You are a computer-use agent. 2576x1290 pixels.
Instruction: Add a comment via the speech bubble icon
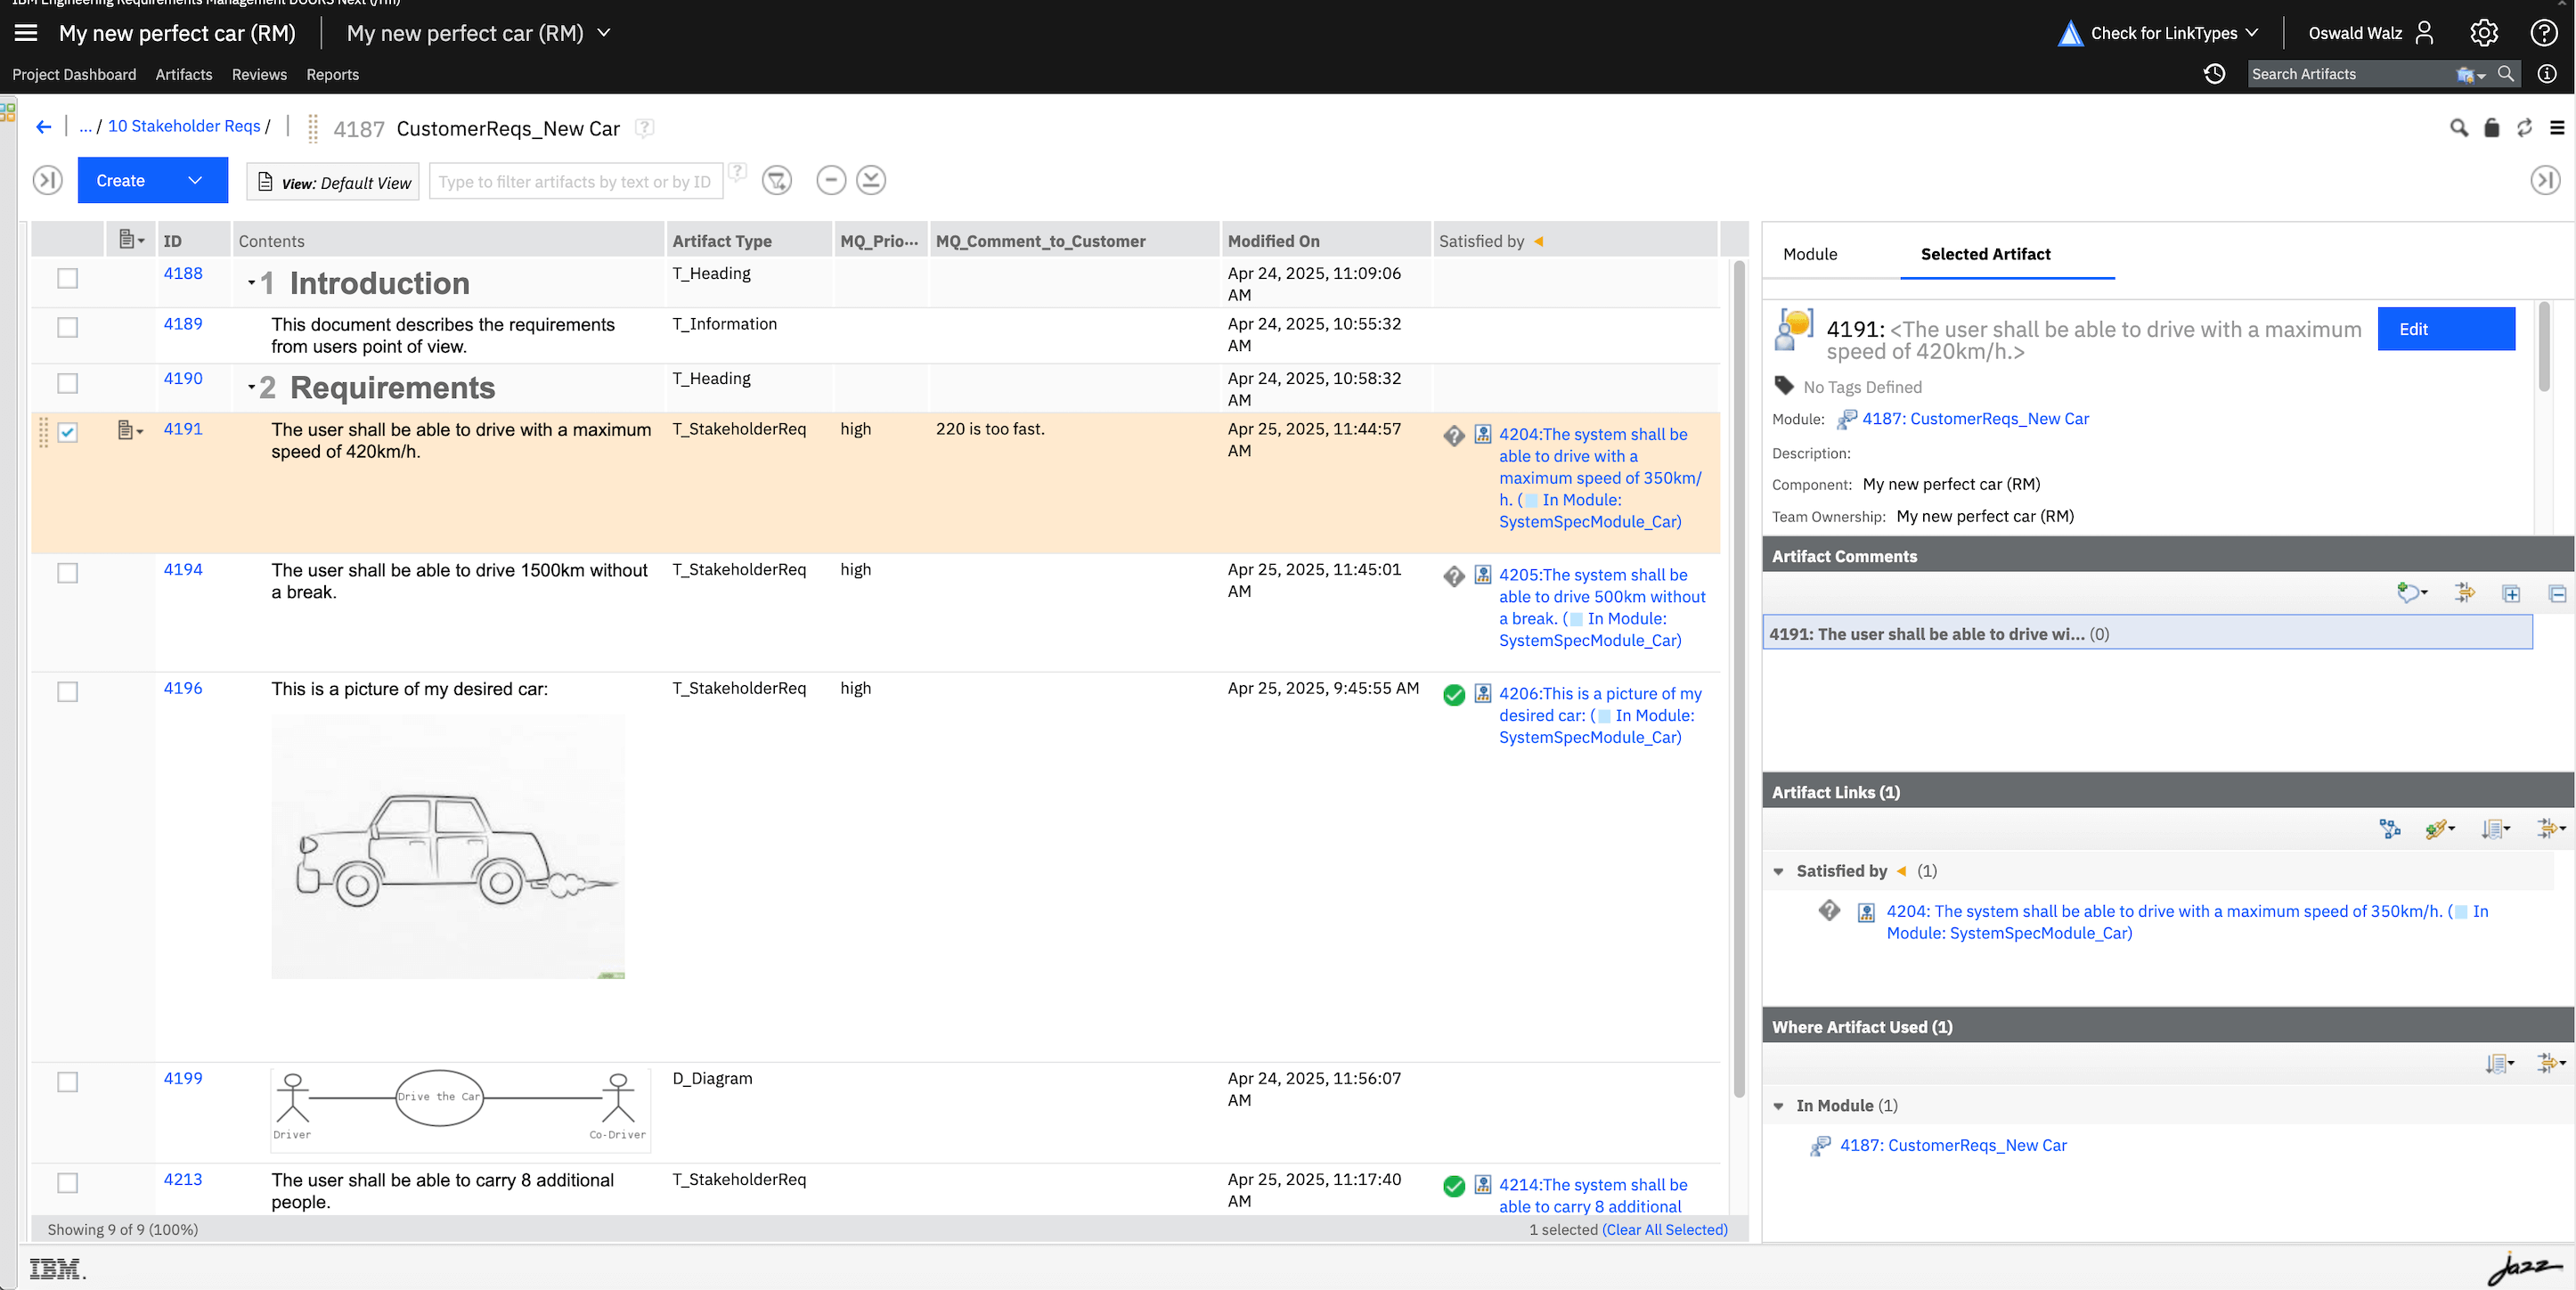2409,593
